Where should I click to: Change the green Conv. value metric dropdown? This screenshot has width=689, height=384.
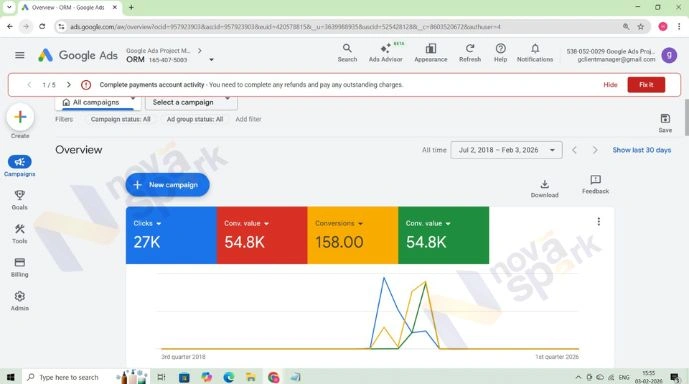(x=428, y=224)
